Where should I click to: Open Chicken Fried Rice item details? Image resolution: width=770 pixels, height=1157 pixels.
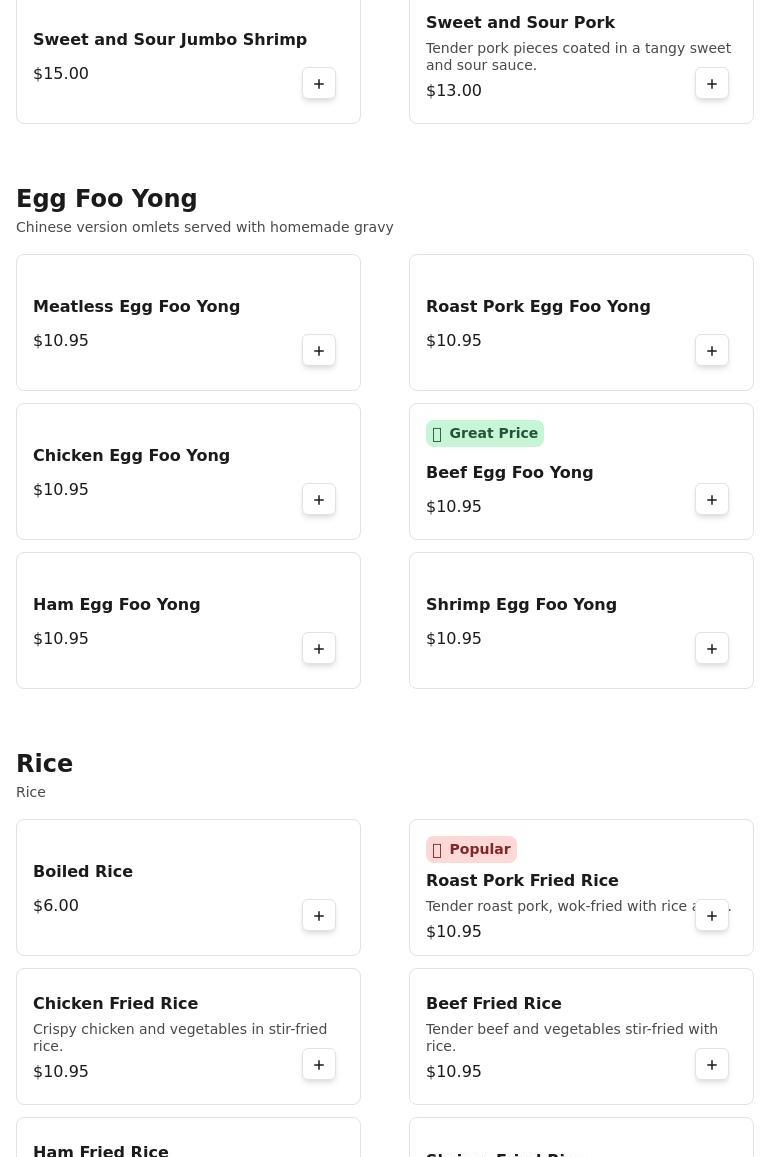(x=116, y=1003)
